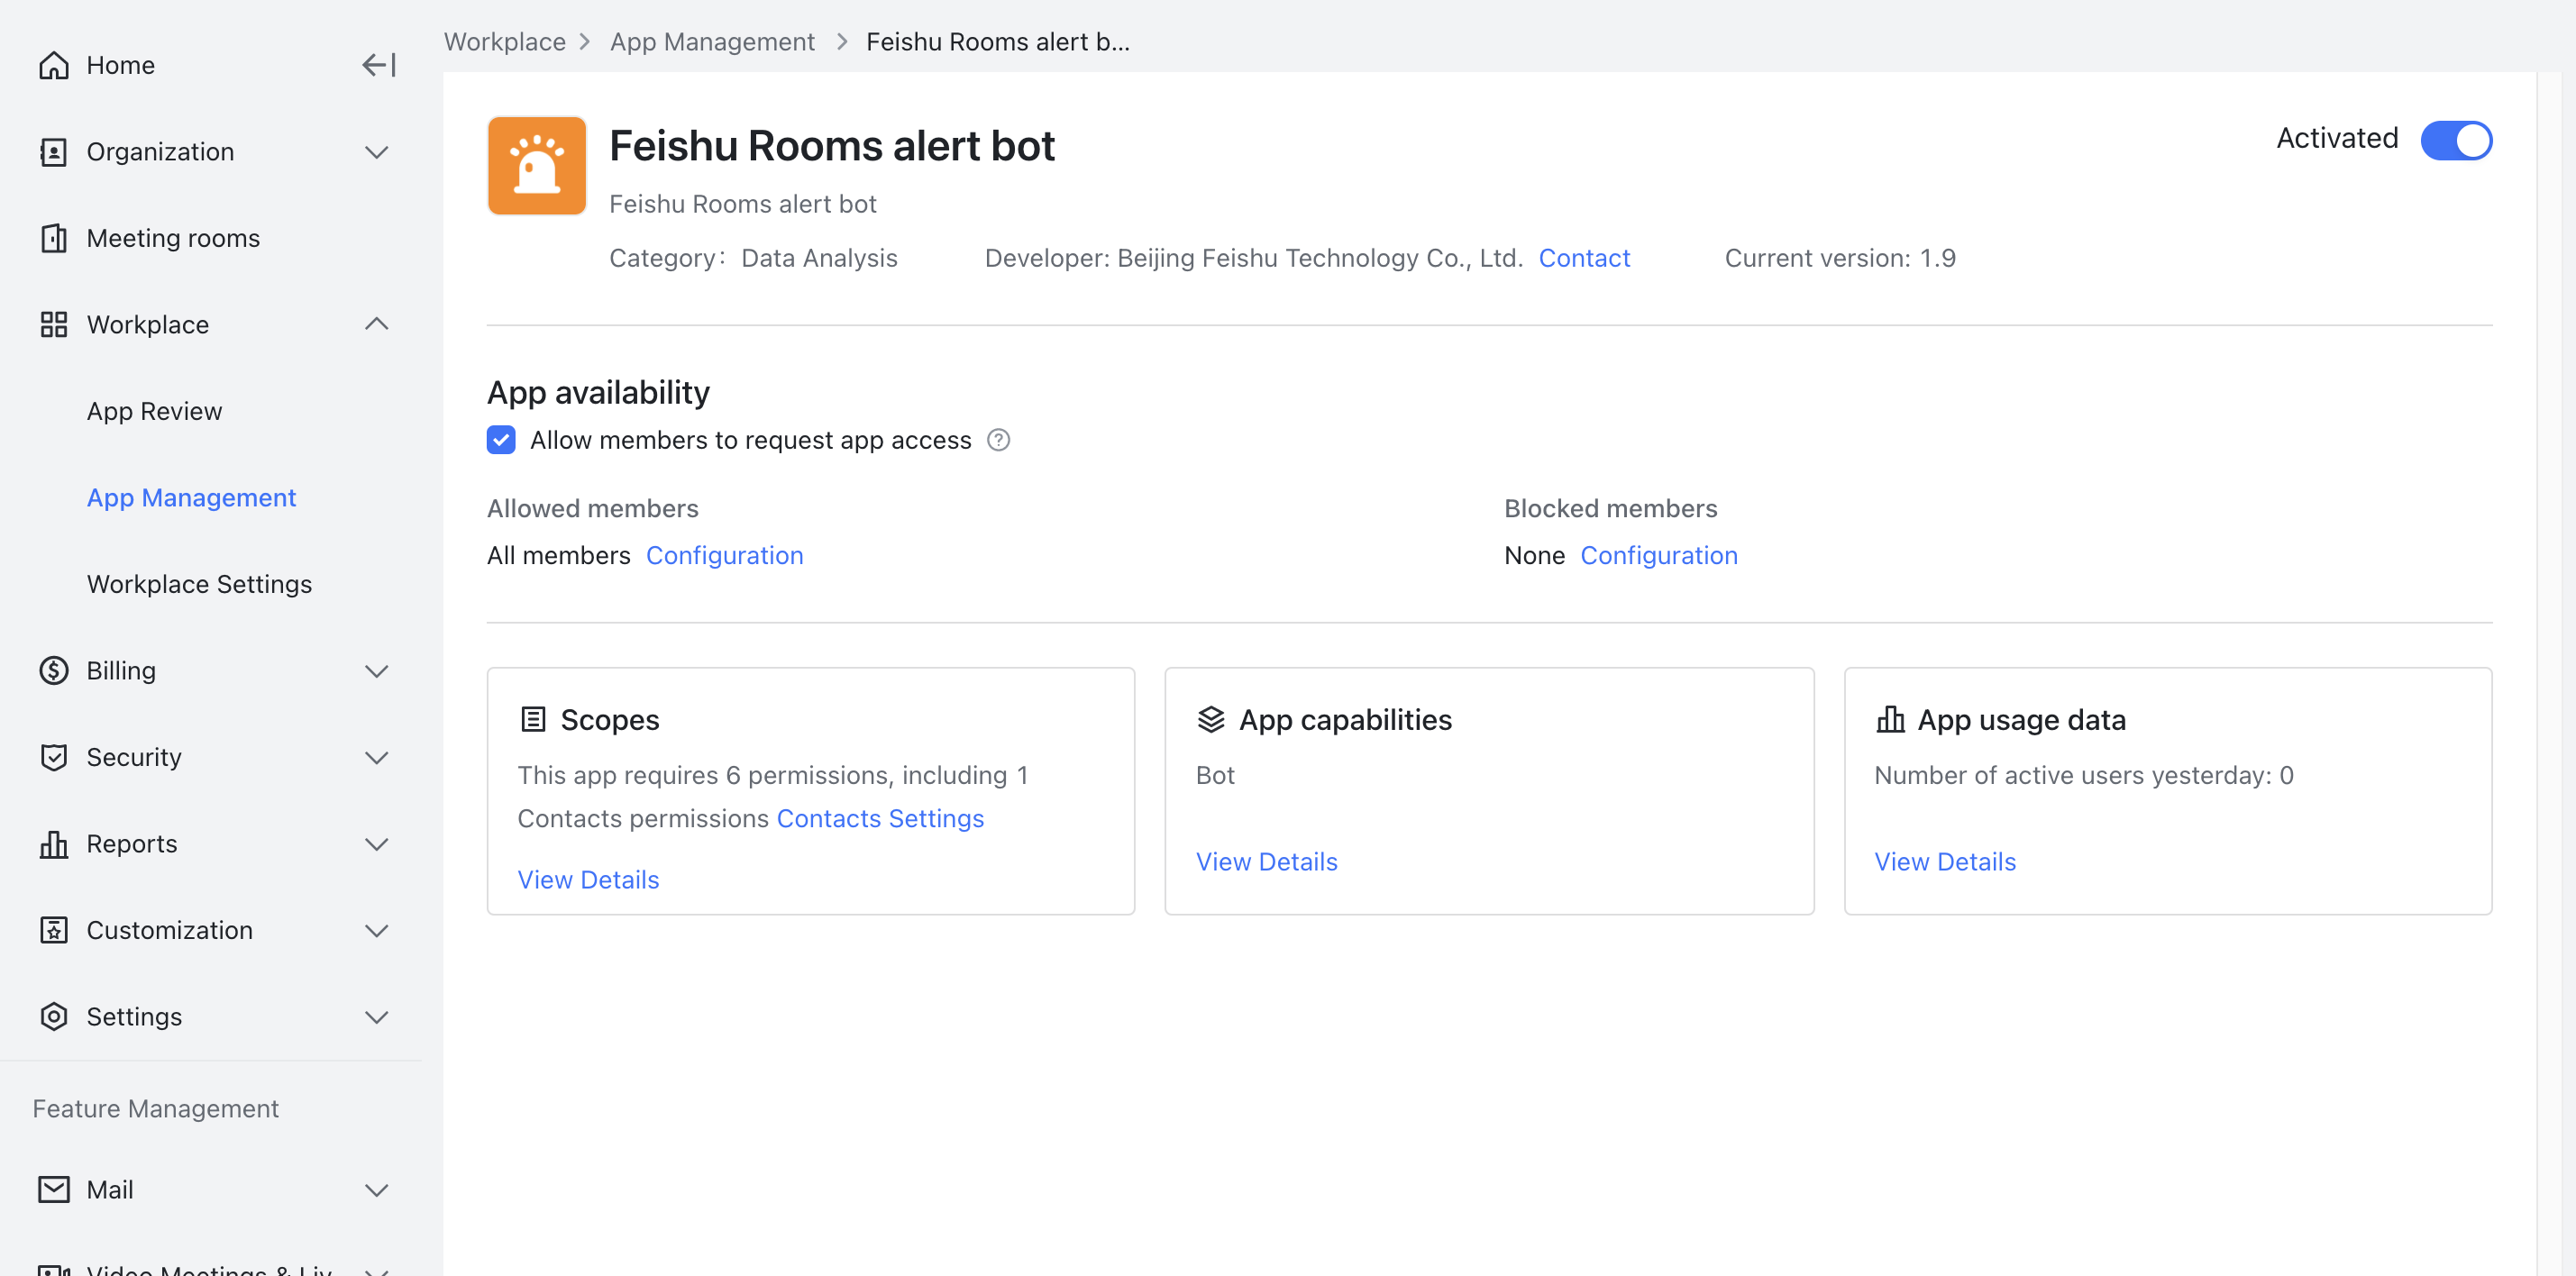2576x1276 pixels.
Task: Open Meeting rooms via its icon
Action: [54, 238]
